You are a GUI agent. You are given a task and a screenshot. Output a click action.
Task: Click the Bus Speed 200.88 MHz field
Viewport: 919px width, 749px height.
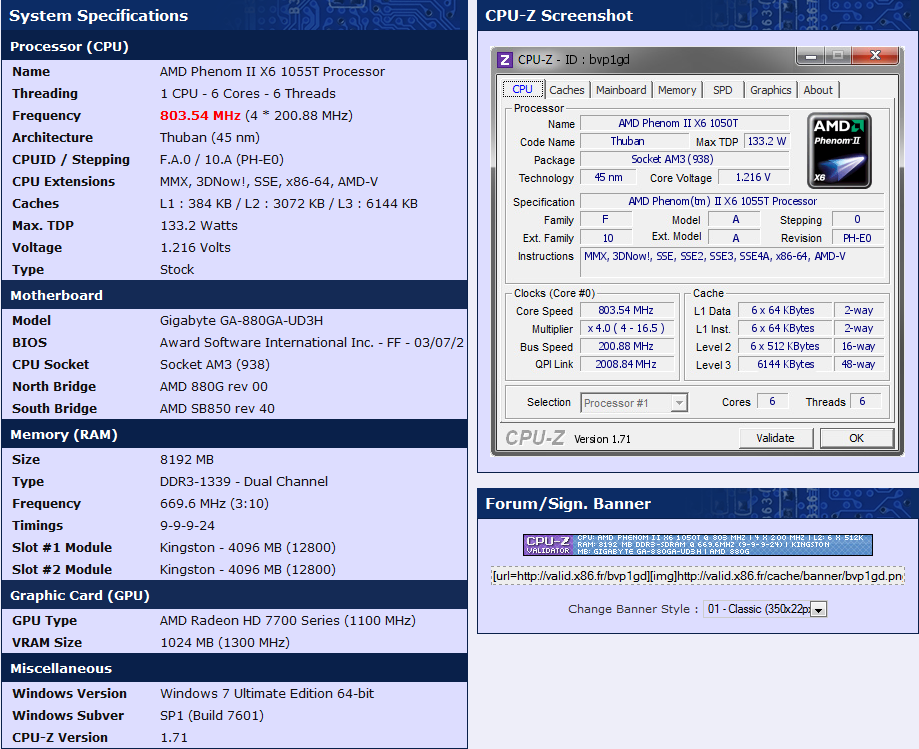coord(625,346)
